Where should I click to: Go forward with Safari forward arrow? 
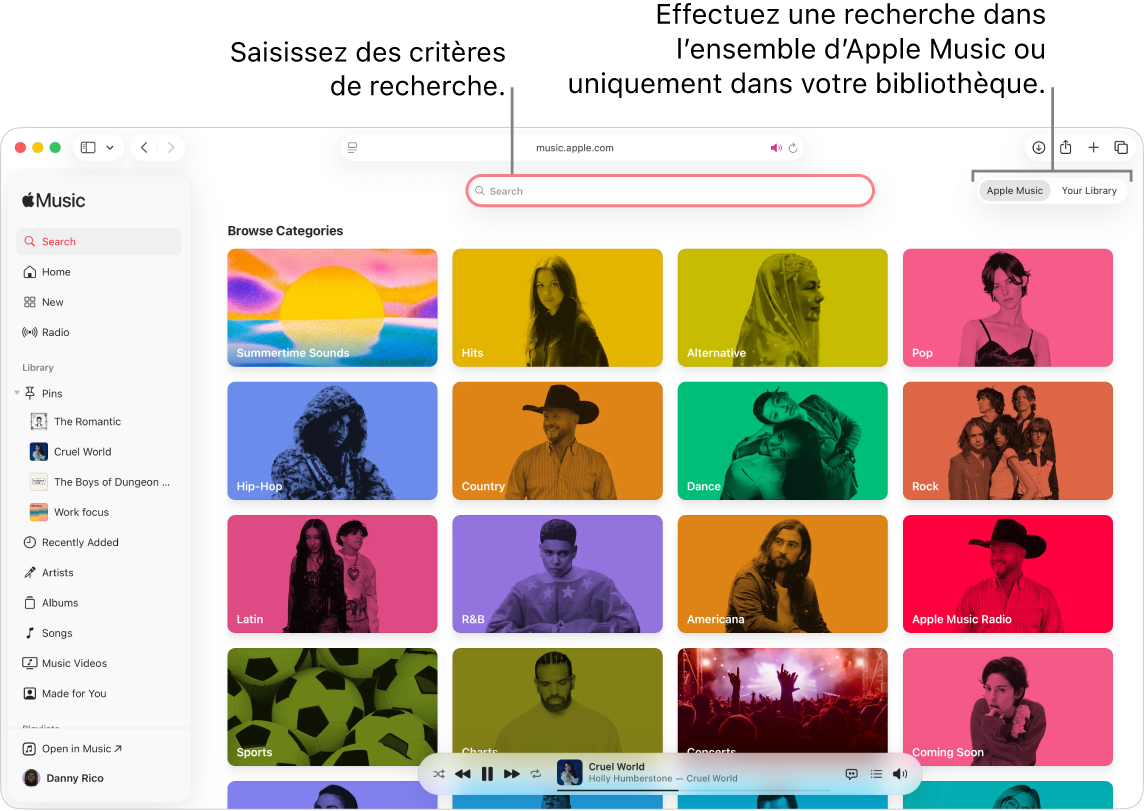pos(171,147)
